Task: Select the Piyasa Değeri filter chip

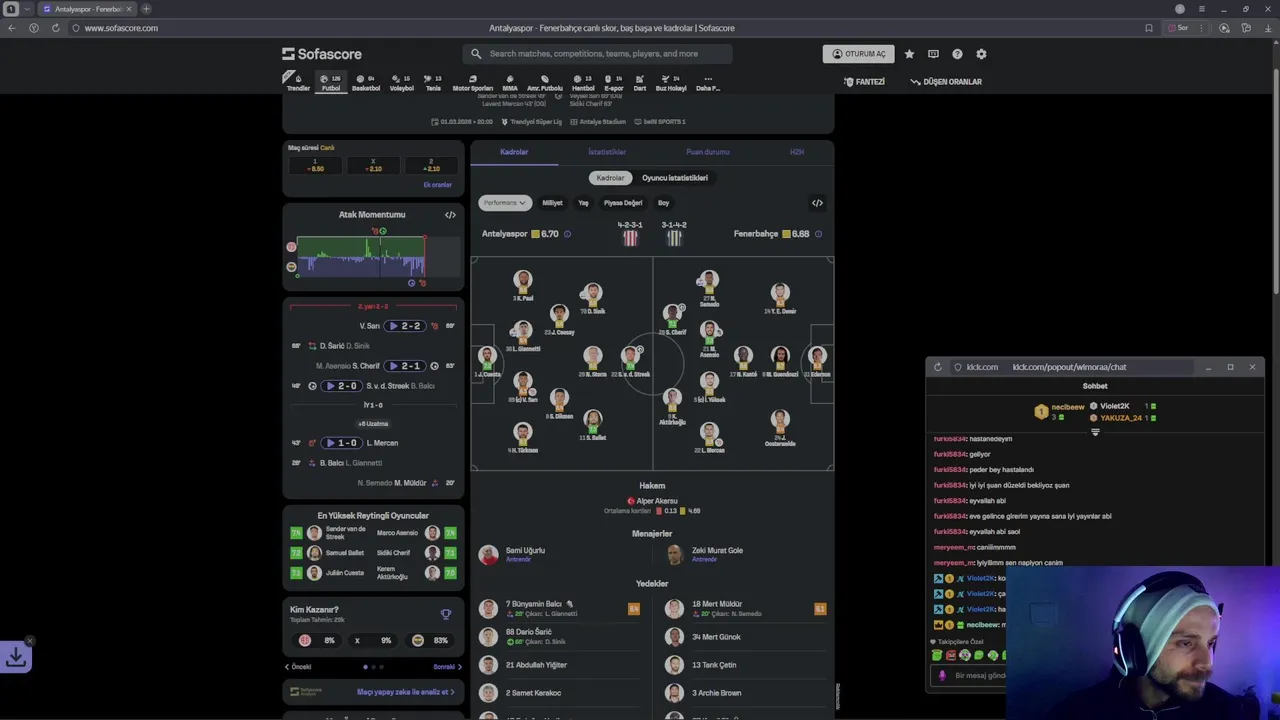Action: click(623, 203)
